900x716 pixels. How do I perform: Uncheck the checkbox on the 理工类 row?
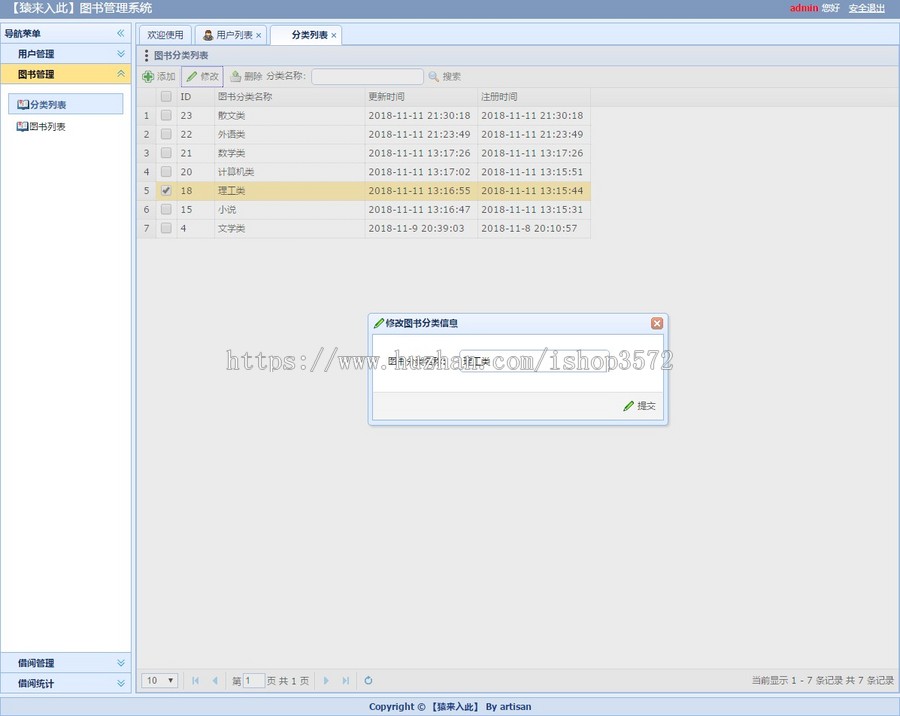tap(166, 190)
